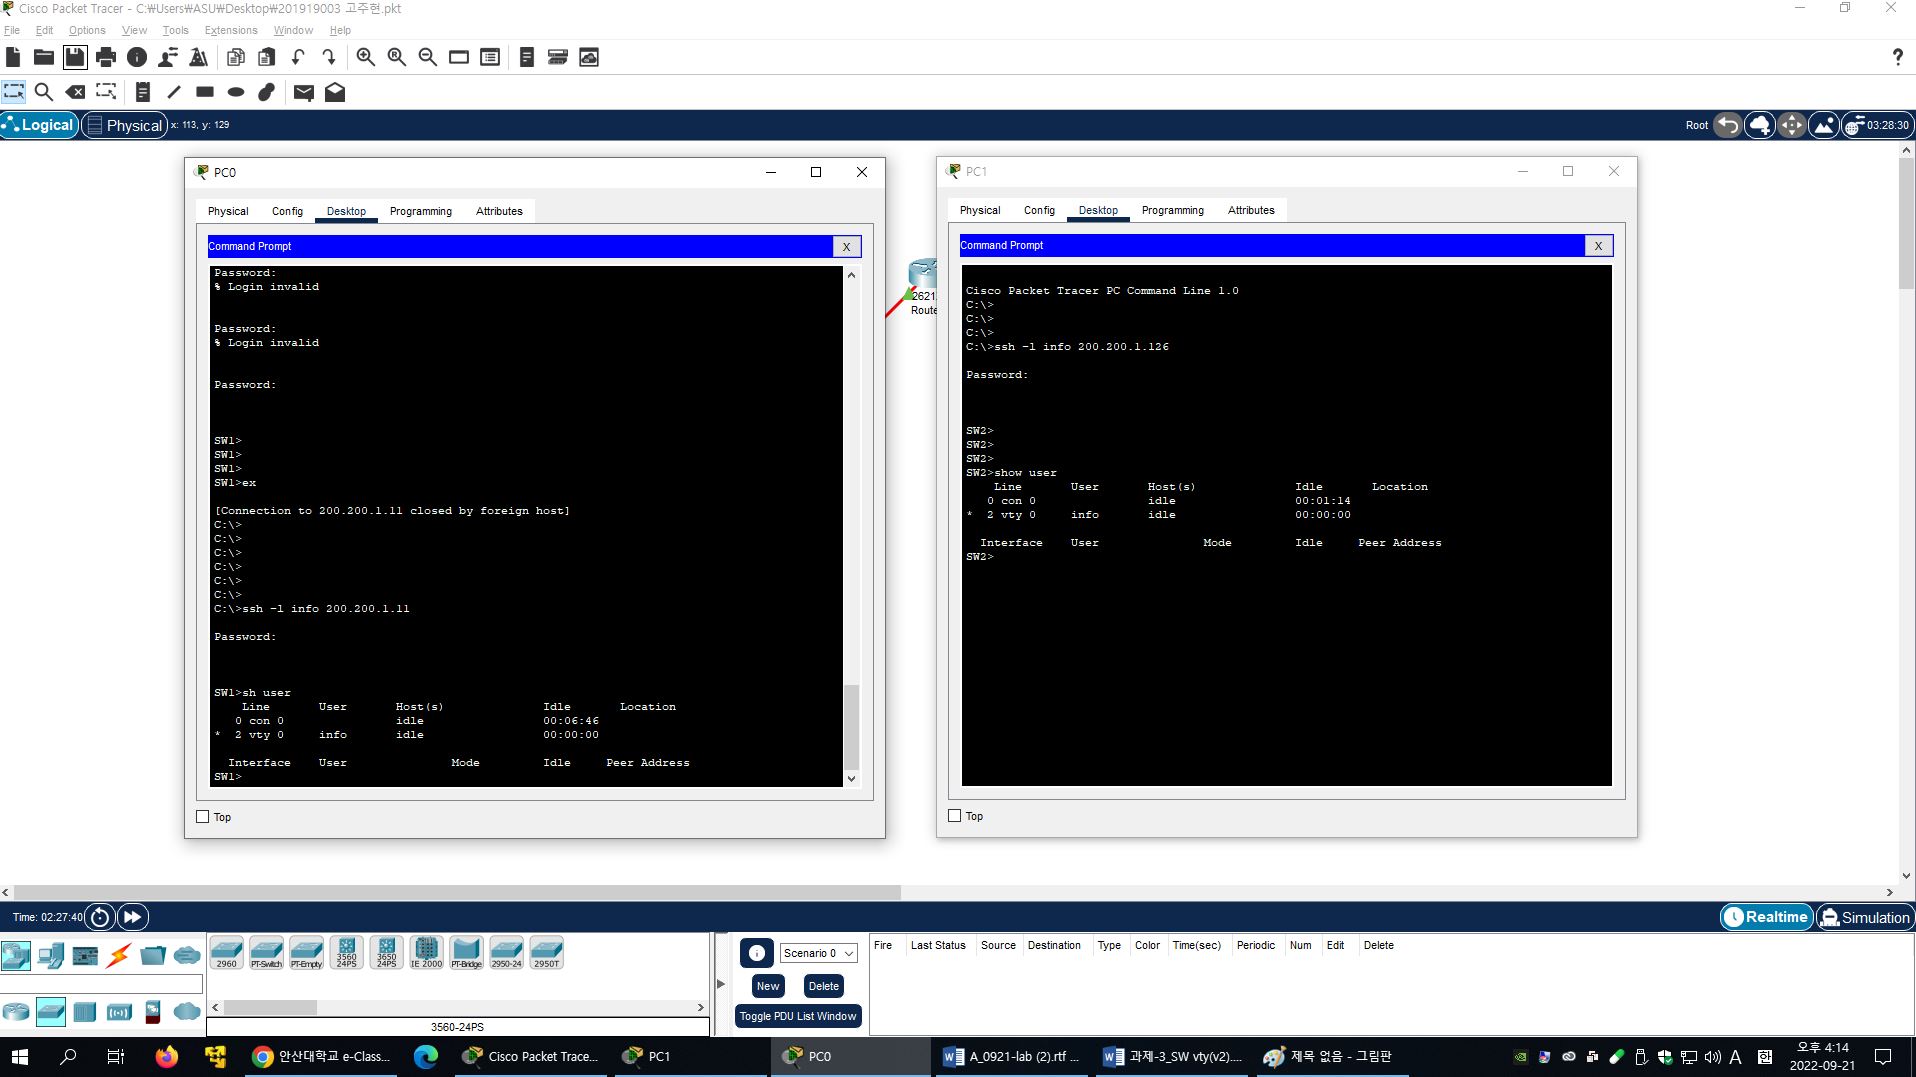
Task: Open Config tab in PC0 window
Action: point(287,211)
